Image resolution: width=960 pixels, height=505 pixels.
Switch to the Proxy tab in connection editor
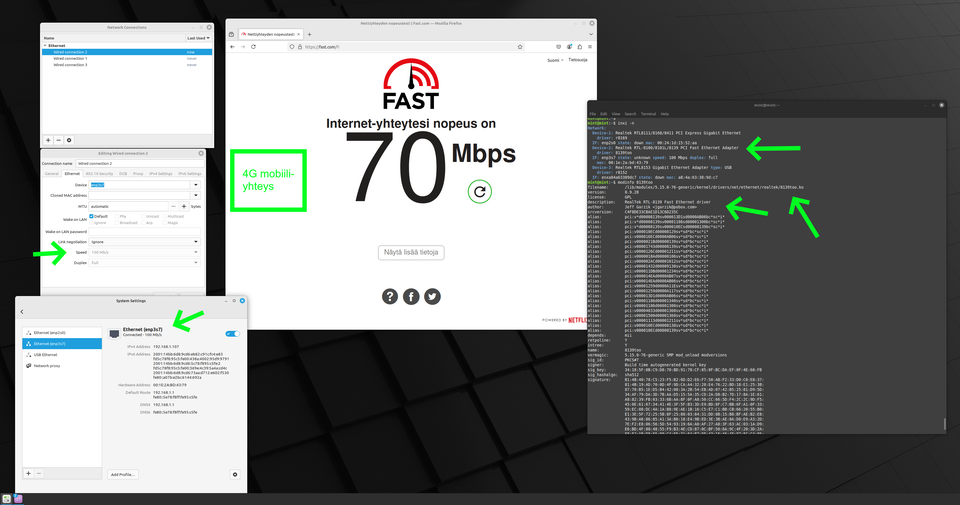[138, 174]
